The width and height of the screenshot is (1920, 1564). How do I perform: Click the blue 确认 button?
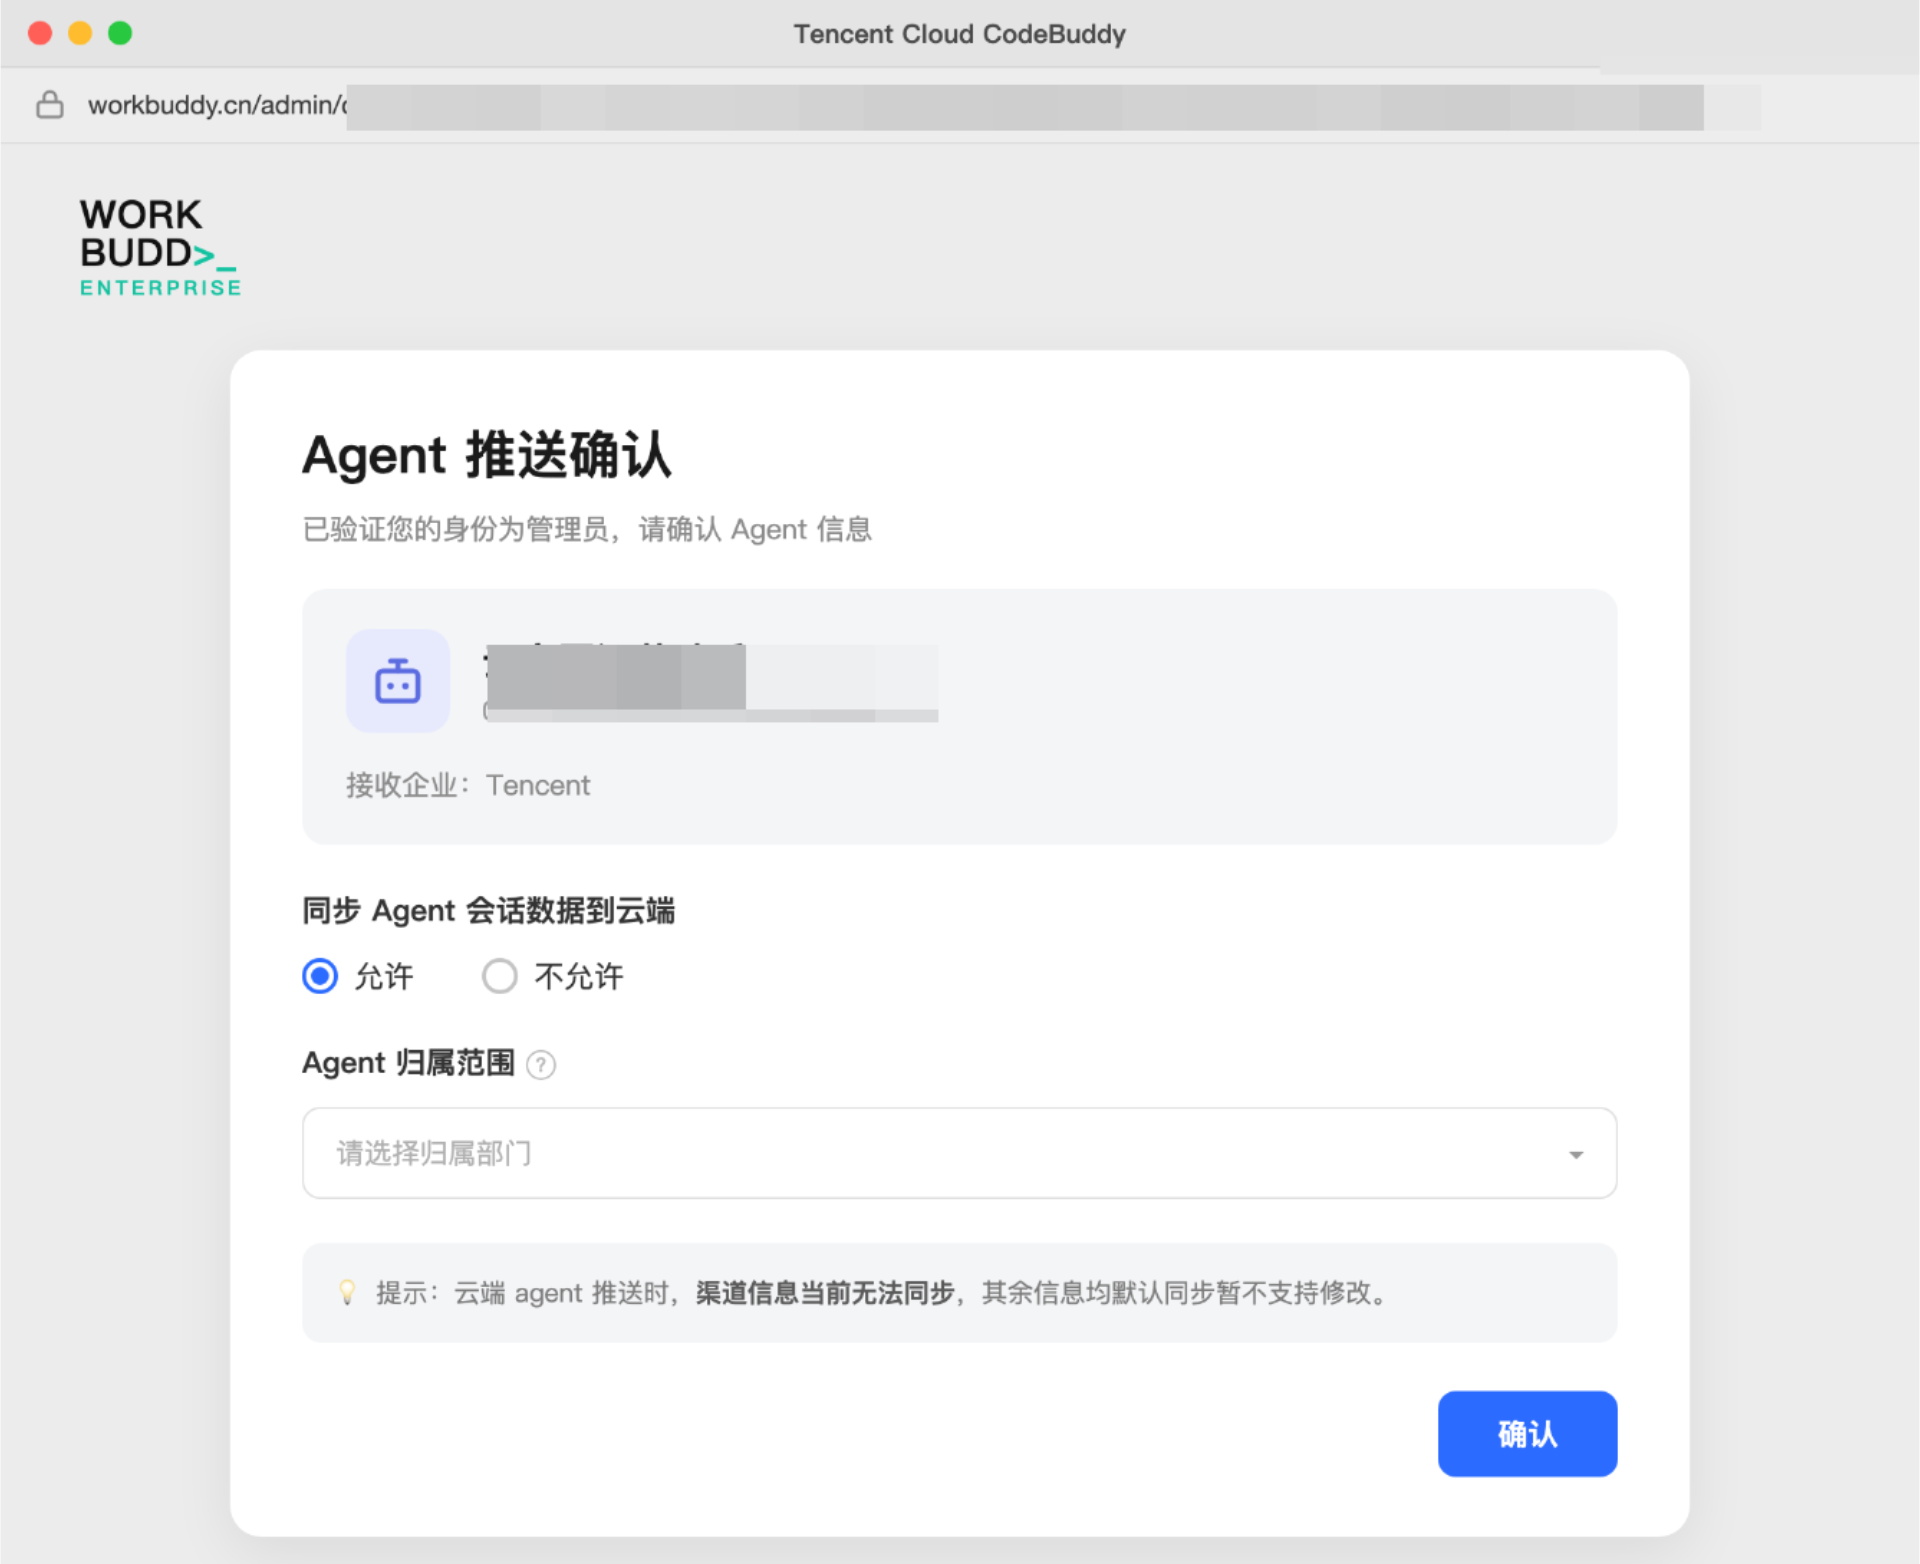click(x=1527, y=1433)
